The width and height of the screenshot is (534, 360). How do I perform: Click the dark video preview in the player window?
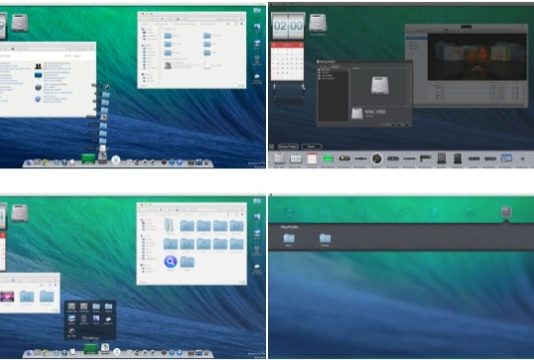[477, 57]
